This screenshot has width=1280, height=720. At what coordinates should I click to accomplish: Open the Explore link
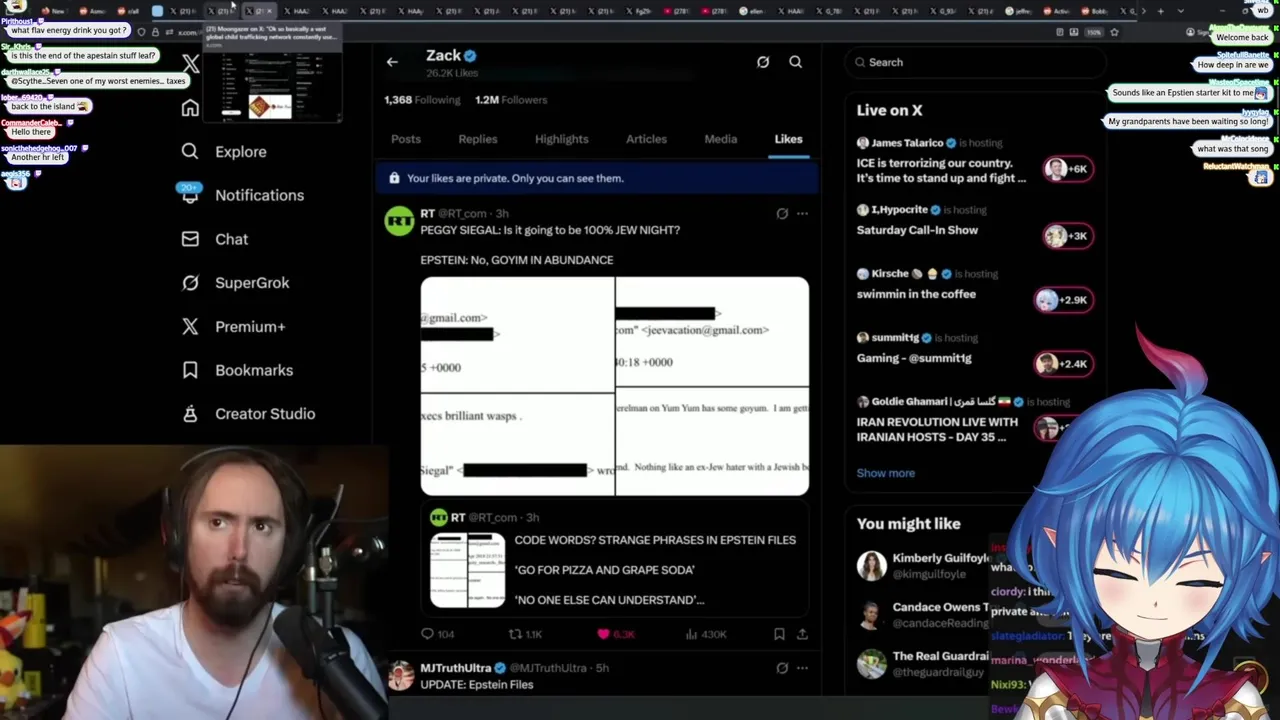point(241,152)
